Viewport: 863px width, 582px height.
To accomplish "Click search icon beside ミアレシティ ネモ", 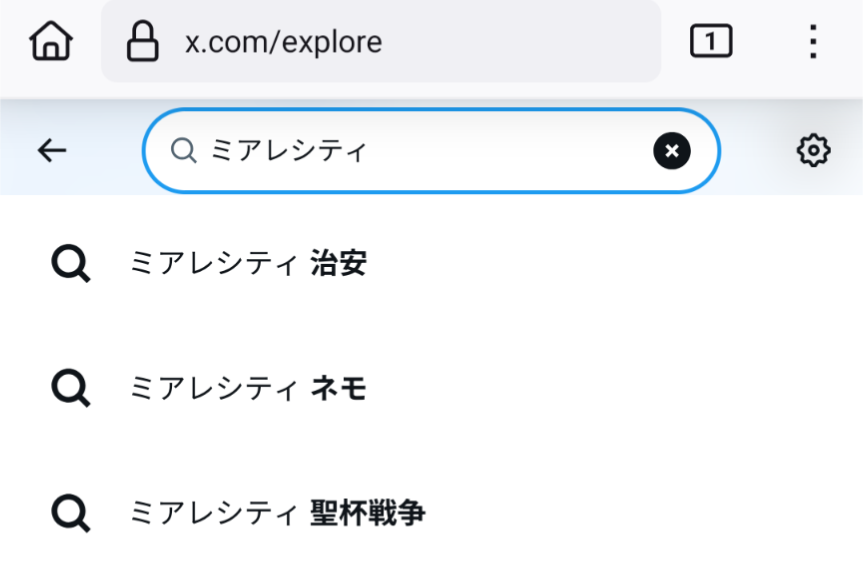I will click(x=71, y=388).
